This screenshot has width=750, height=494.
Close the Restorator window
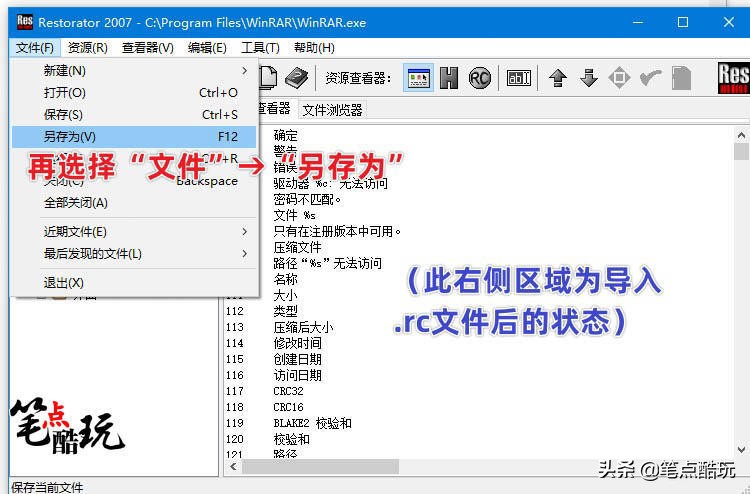[728, 22]
